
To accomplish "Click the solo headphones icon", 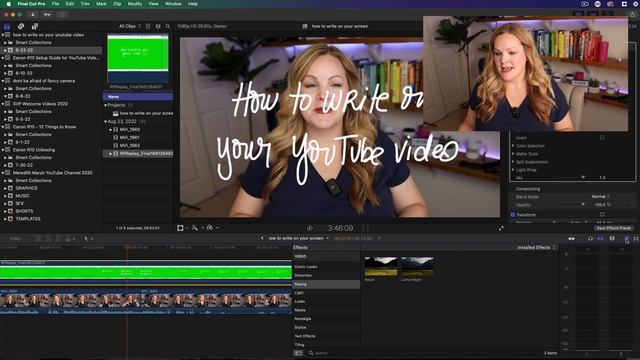I will (590, 238).
